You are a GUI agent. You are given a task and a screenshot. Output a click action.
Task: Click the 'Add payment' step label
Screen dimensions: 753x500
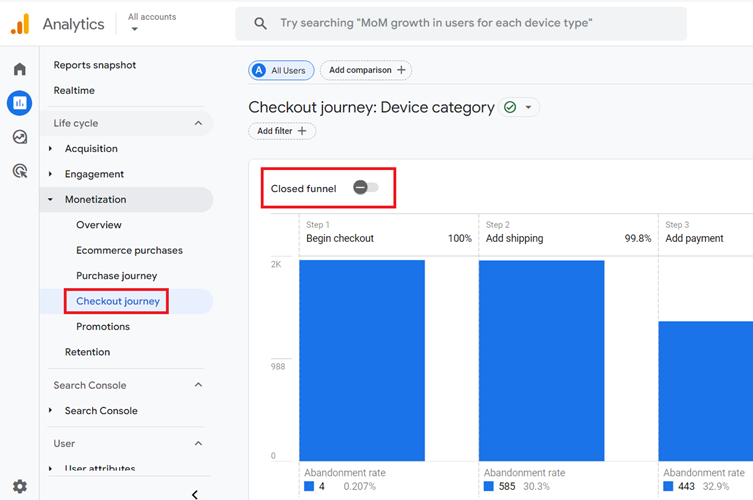click(x=694, y=238)
